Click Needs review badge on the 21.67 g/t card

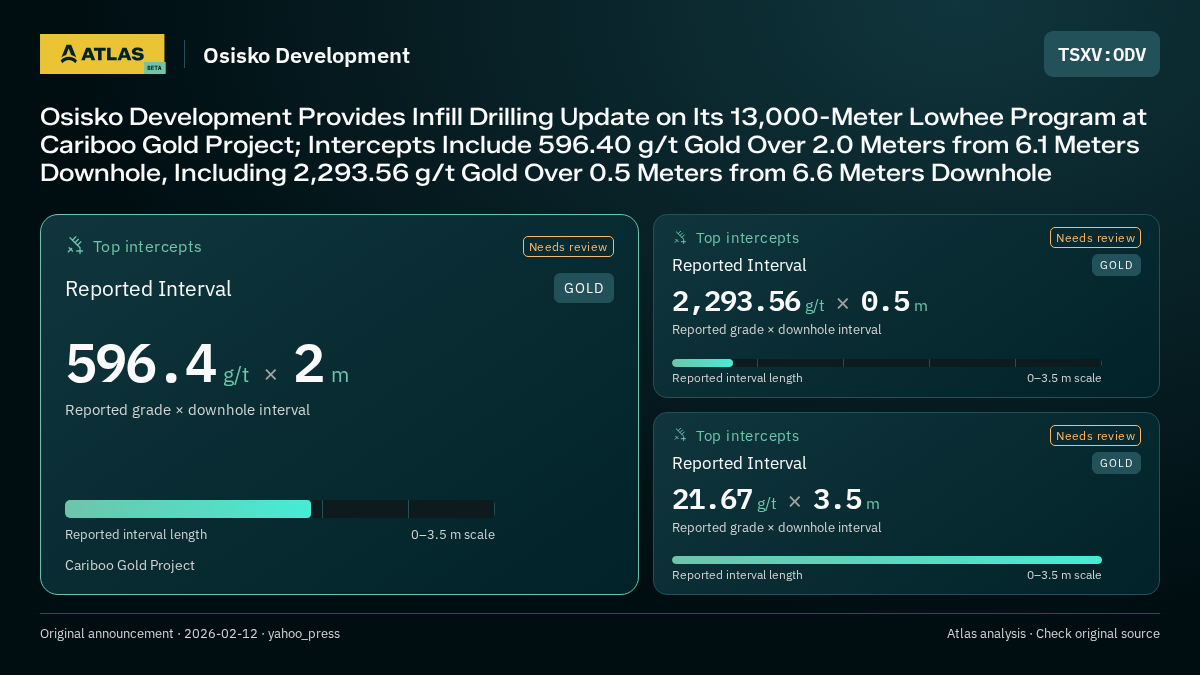[1095, 435]
